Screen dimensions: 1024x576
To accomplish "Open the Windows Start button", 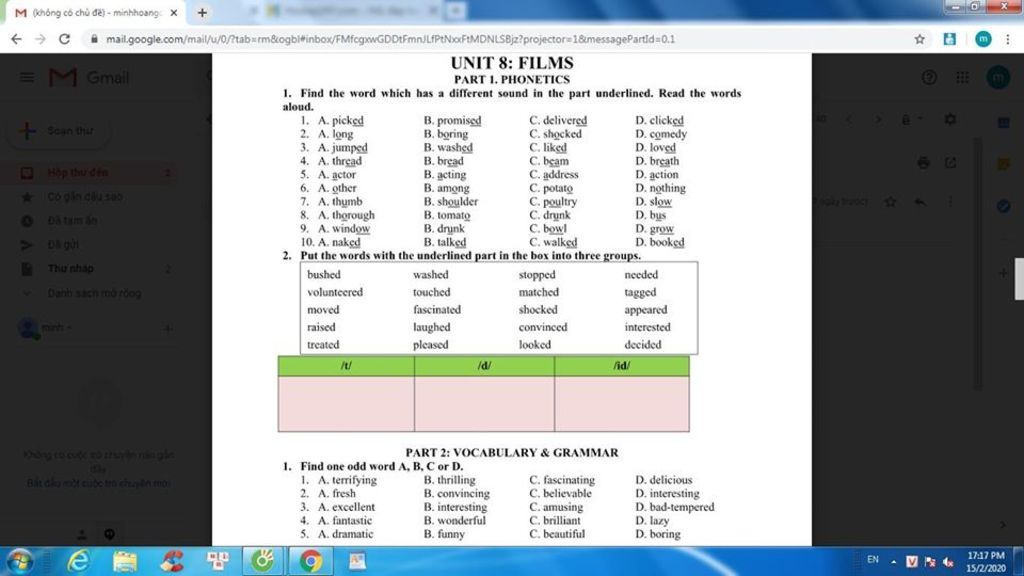I will (x=20, y=561).
